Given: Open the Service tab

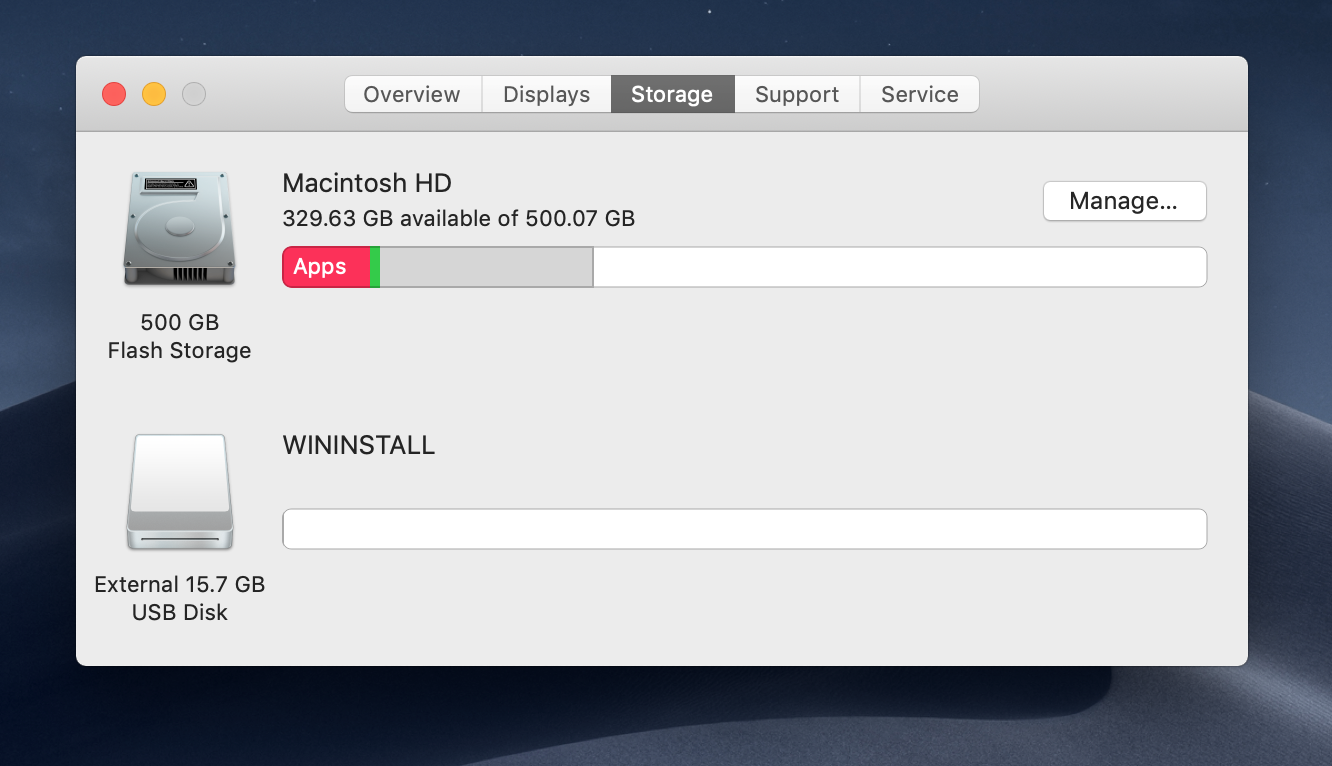Looking at the screenshot, I should pyautogui.click(x=920, y=94).
